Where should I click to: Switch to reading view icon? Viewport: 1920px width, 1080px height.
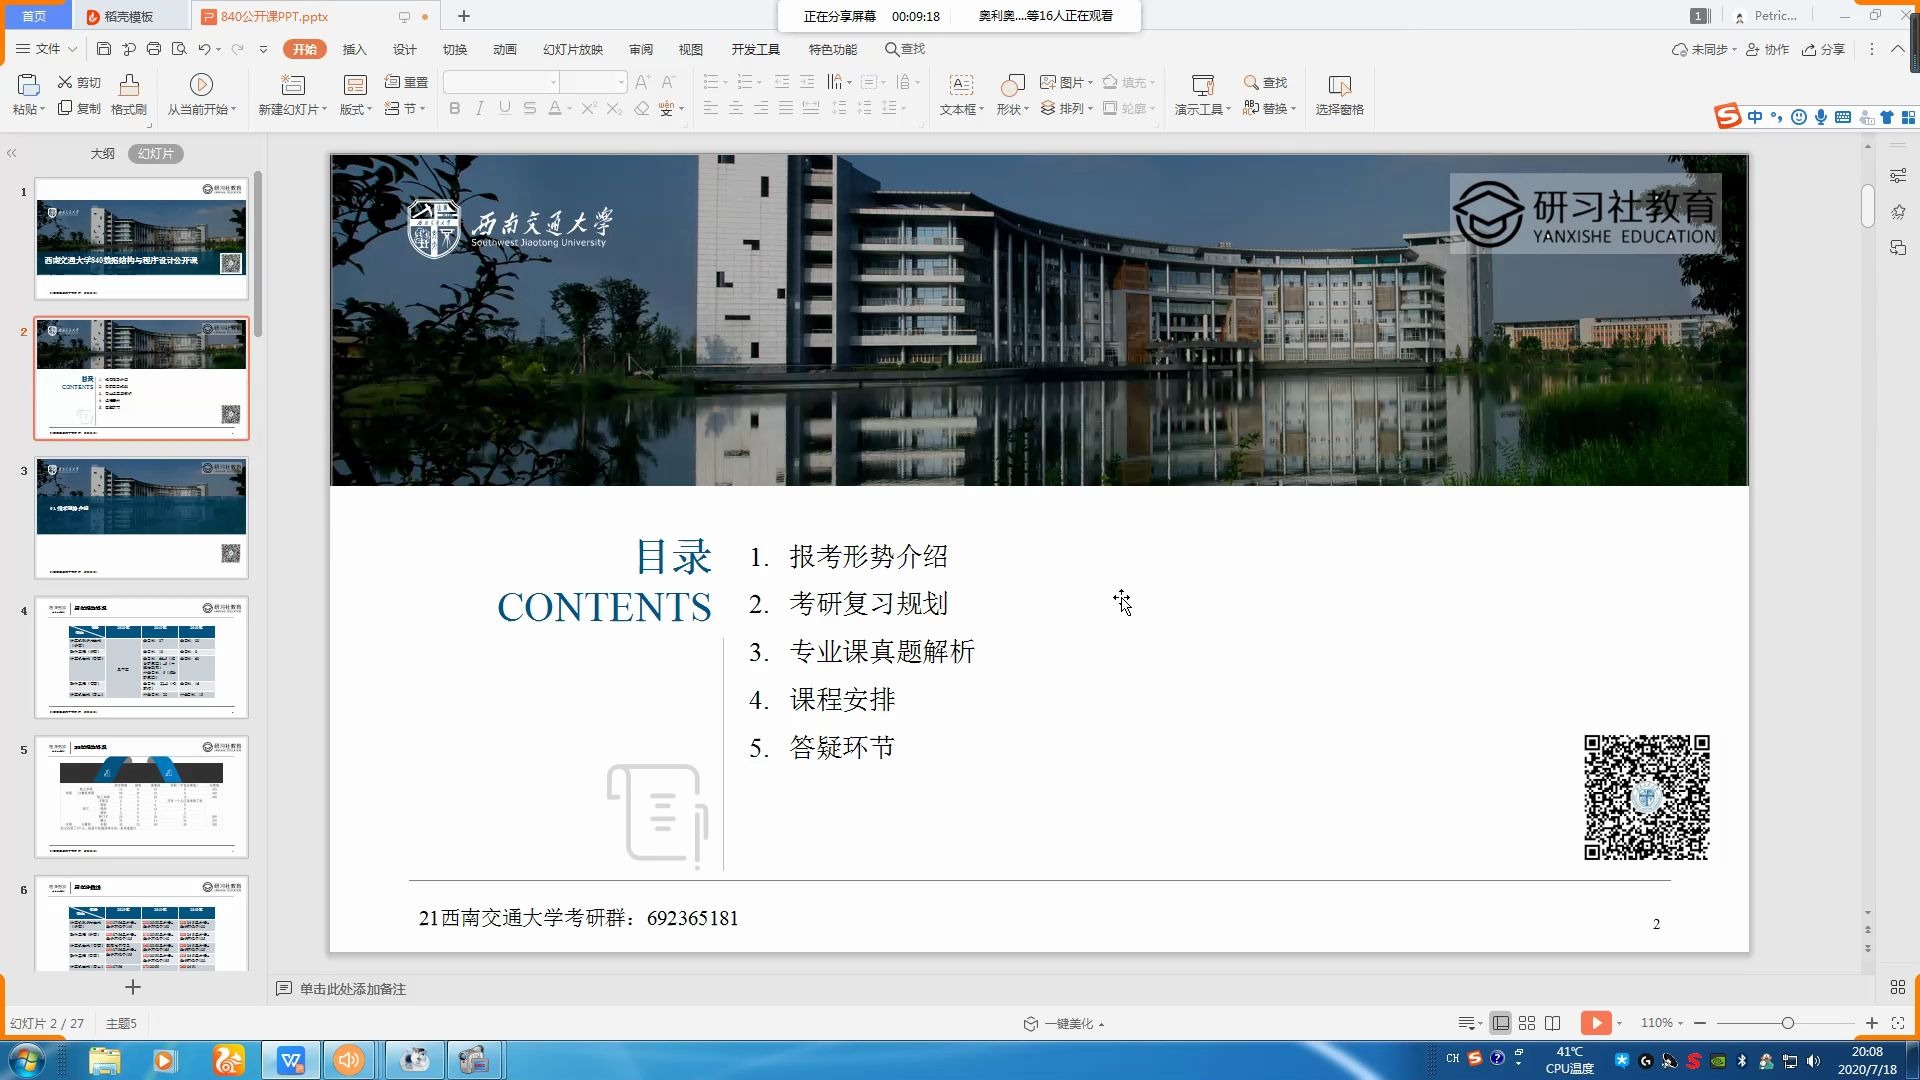(1553, 1023)
